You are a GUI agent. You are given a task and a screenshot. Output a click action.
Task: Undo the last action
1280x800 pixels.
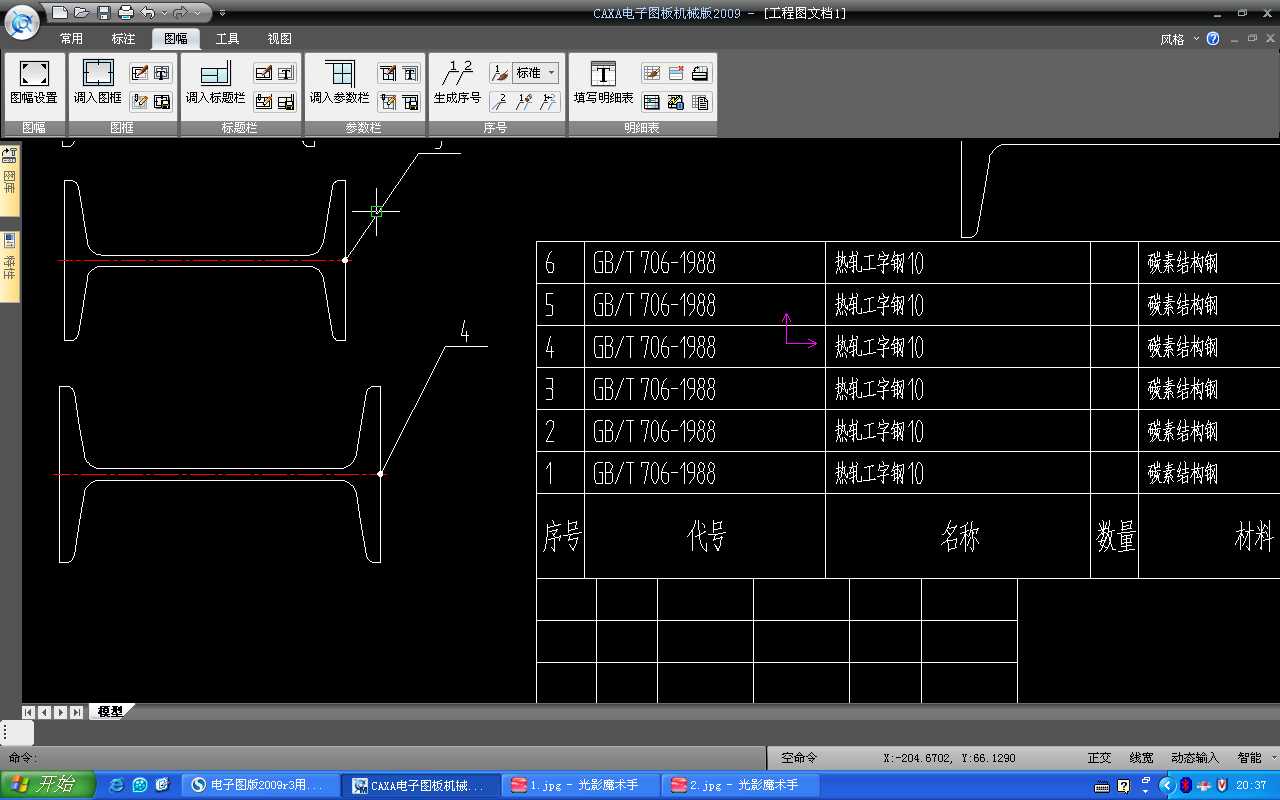148,13
